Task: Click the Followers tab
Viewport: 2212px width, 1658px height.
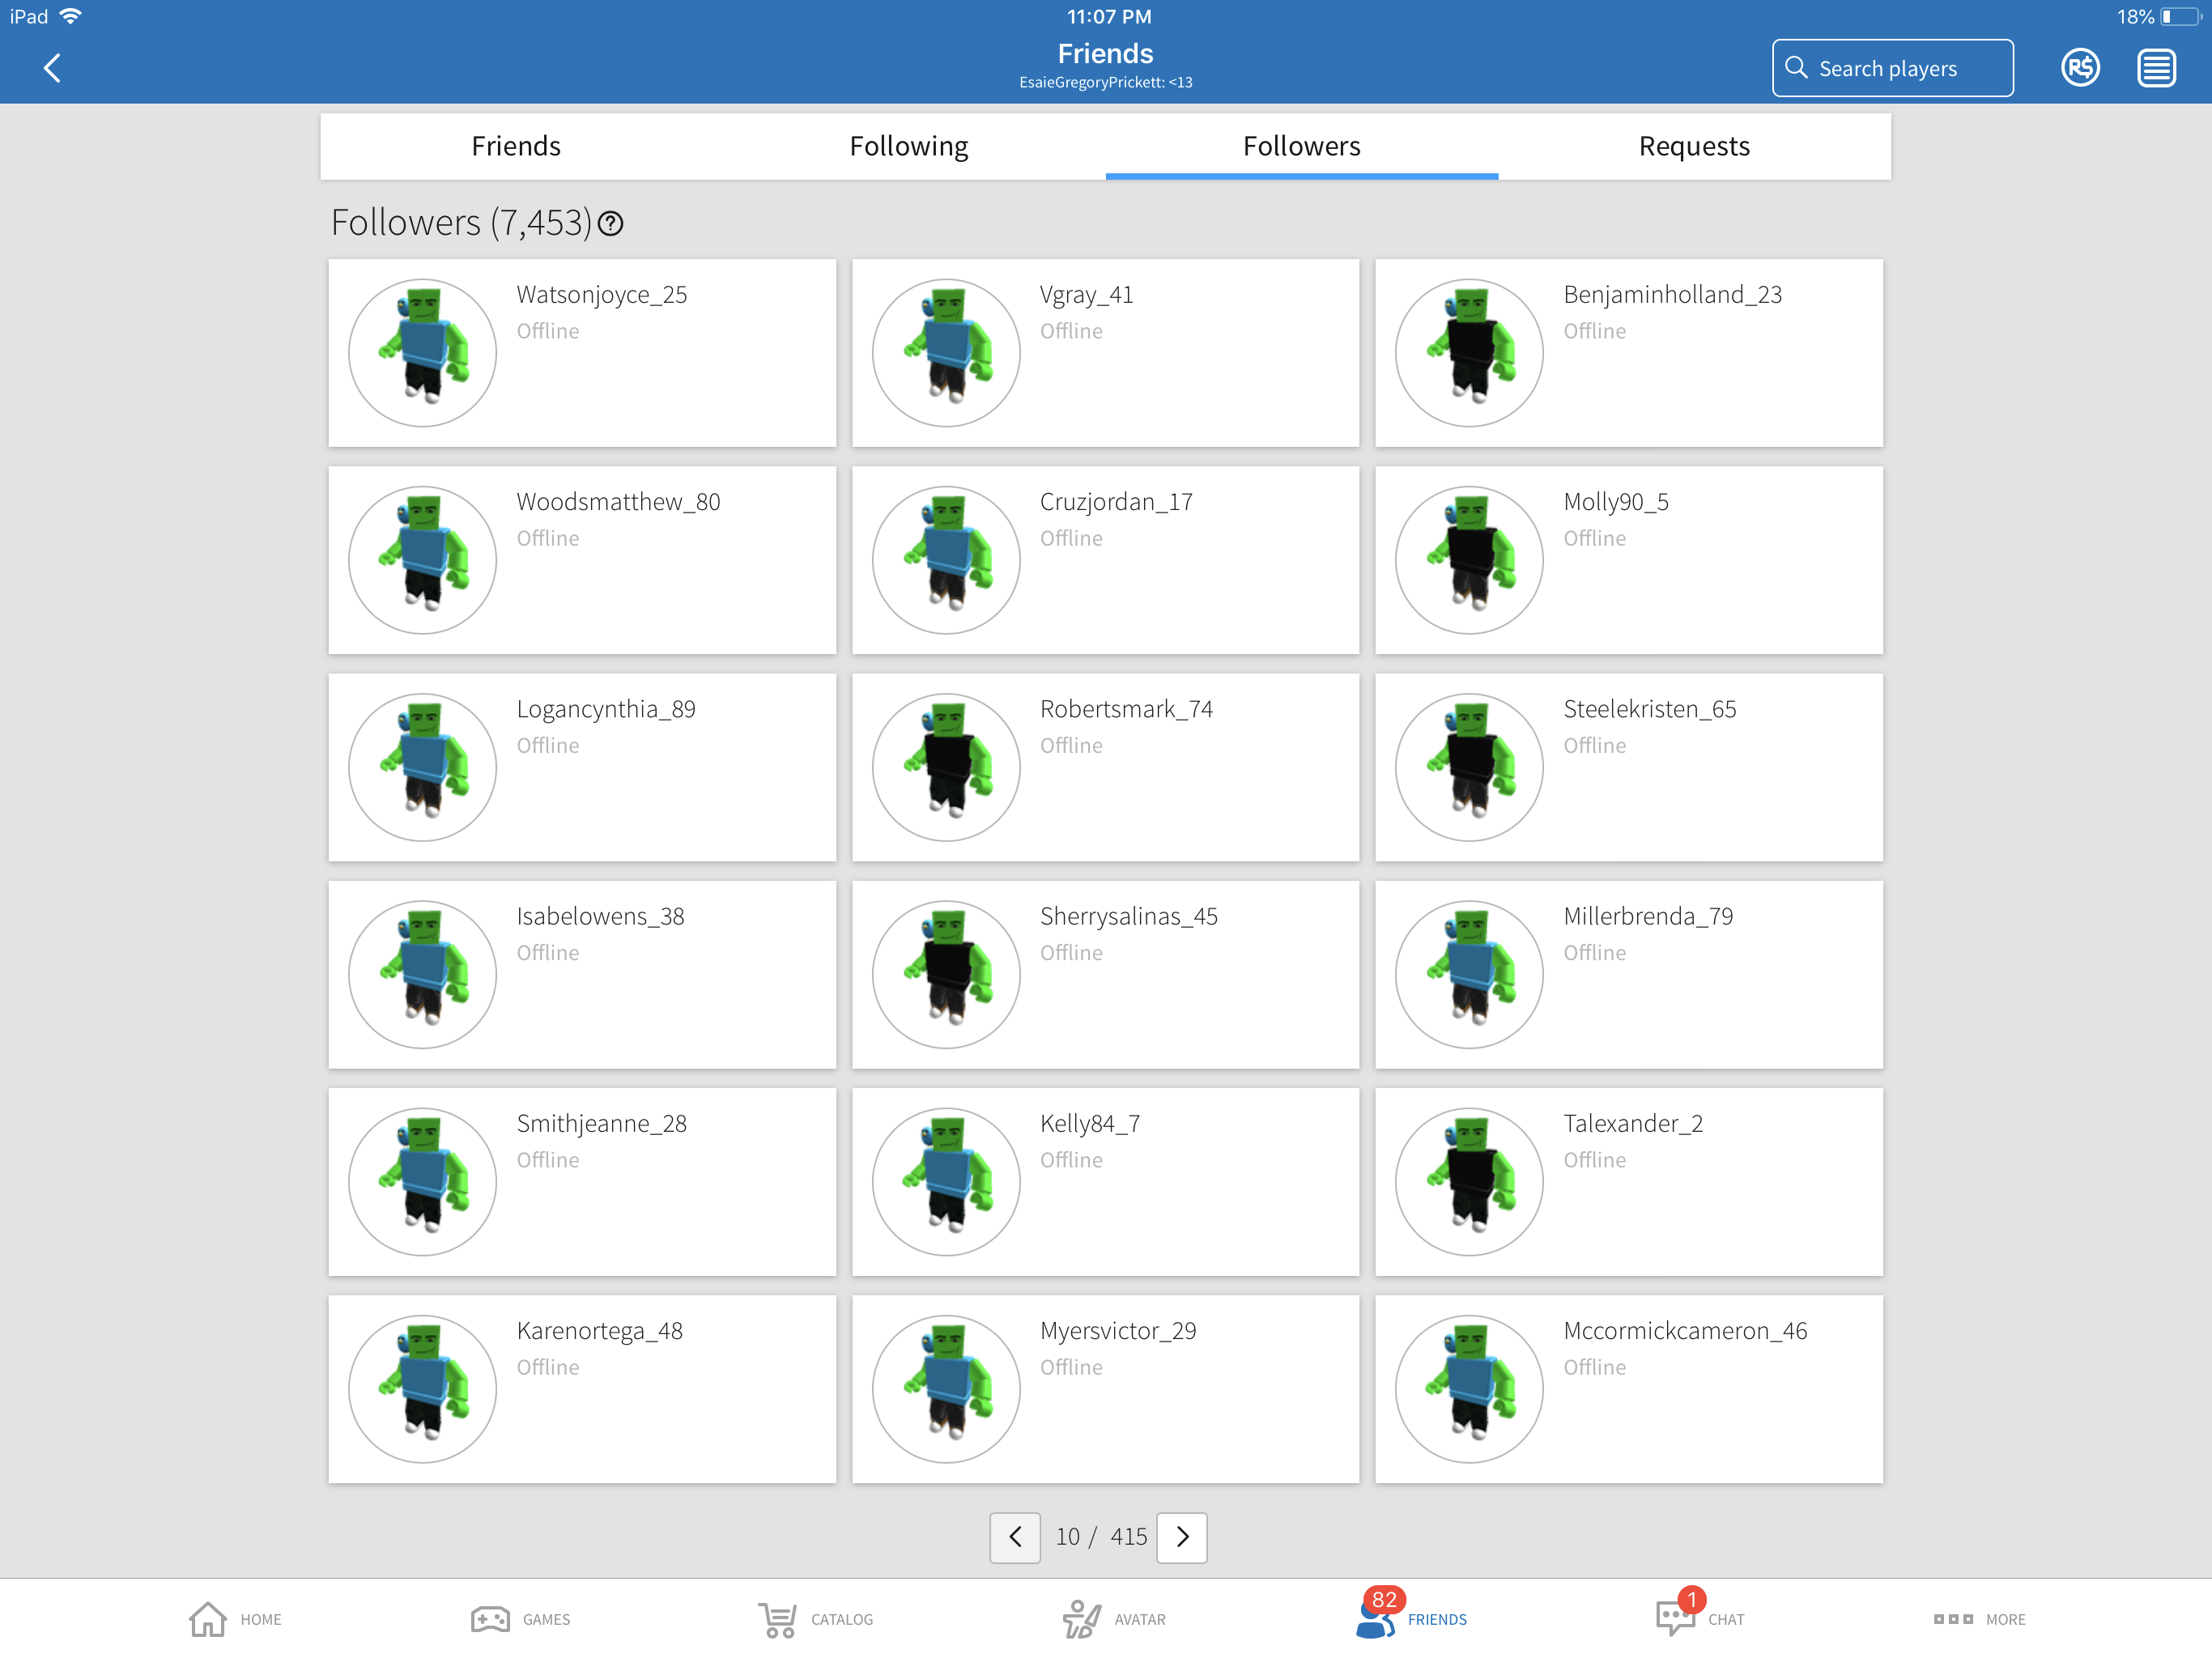Action: point(1301,145)
